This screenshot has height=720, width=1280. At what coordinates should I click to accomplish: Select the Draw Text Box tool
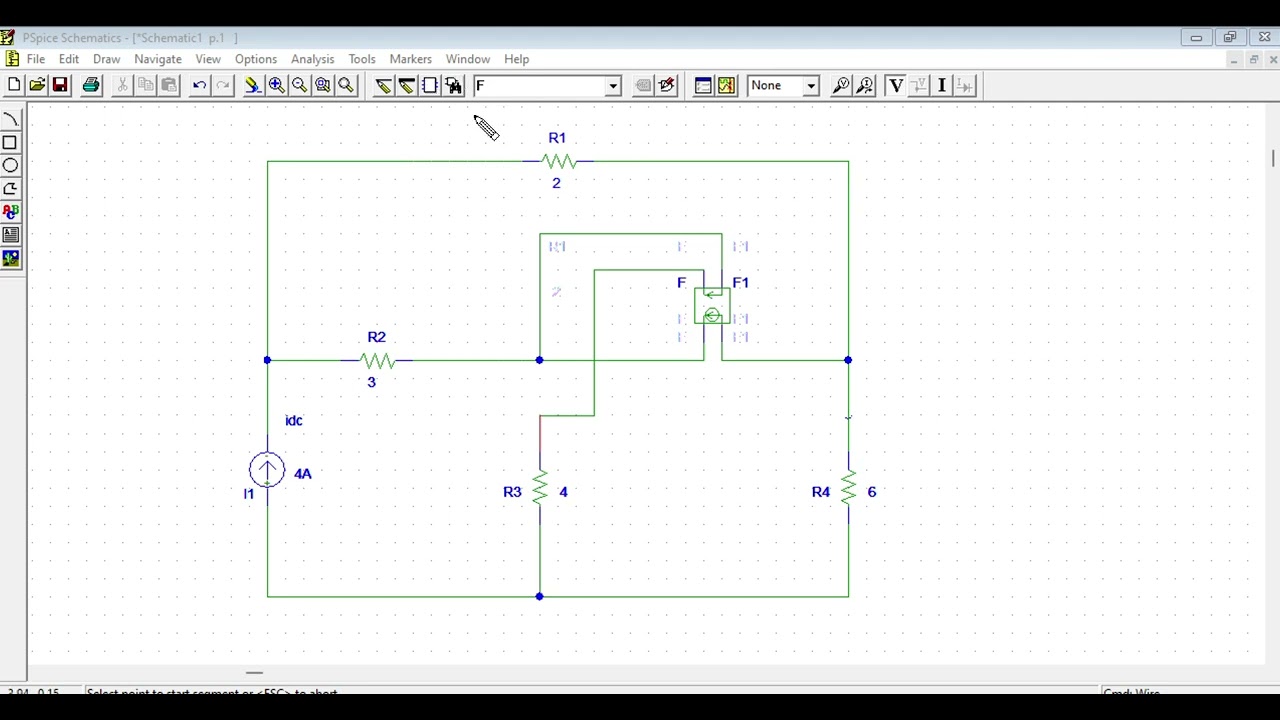11,235
